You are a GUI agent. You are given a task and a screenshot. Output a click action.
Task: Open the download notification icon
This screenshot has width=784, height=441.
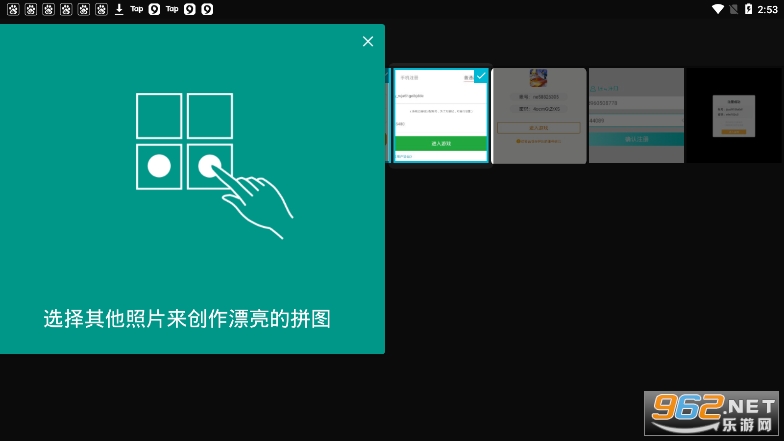click(x=119, y=9)
